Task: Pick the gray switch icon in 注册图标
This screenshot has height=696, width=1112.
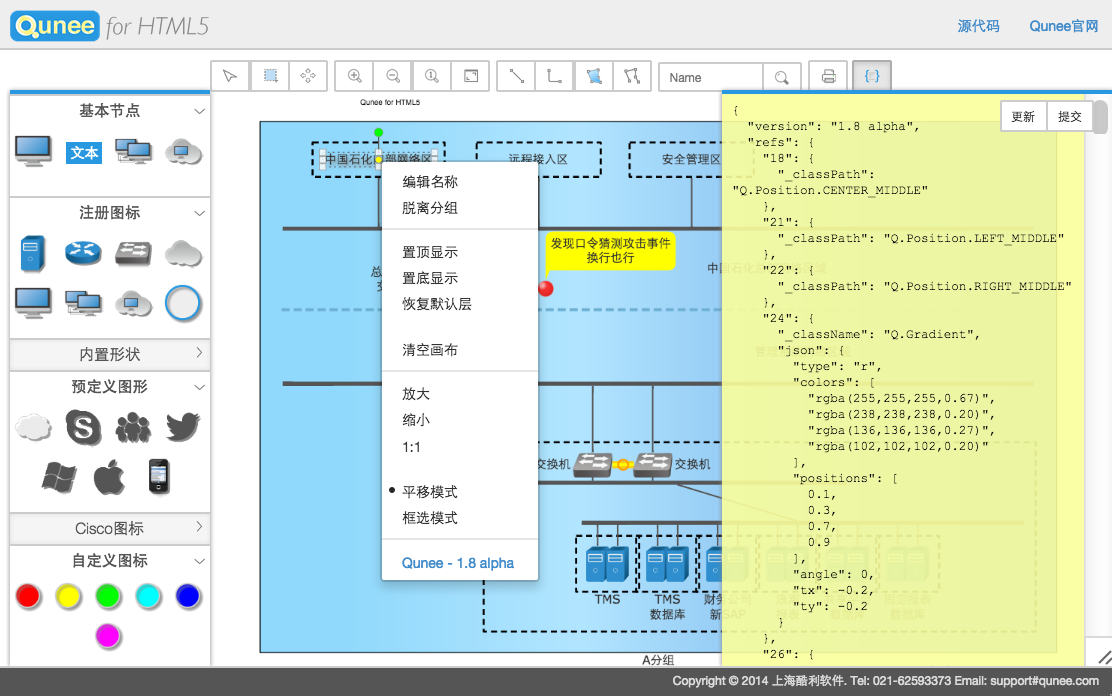Action: tap(133, 253)
